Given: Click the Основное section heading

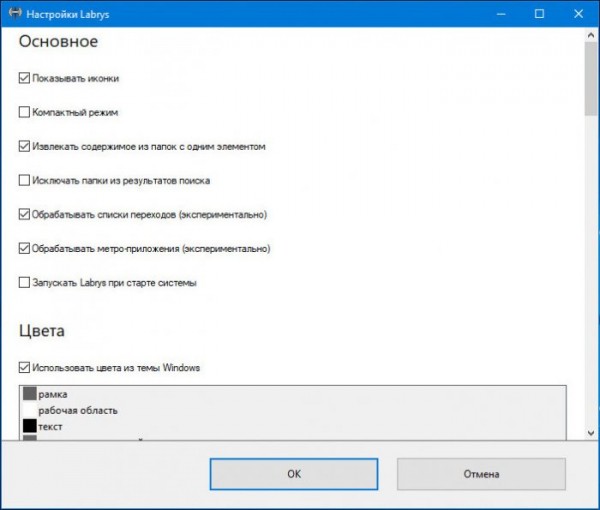Looking at the screenshot, I should (59, 41).
